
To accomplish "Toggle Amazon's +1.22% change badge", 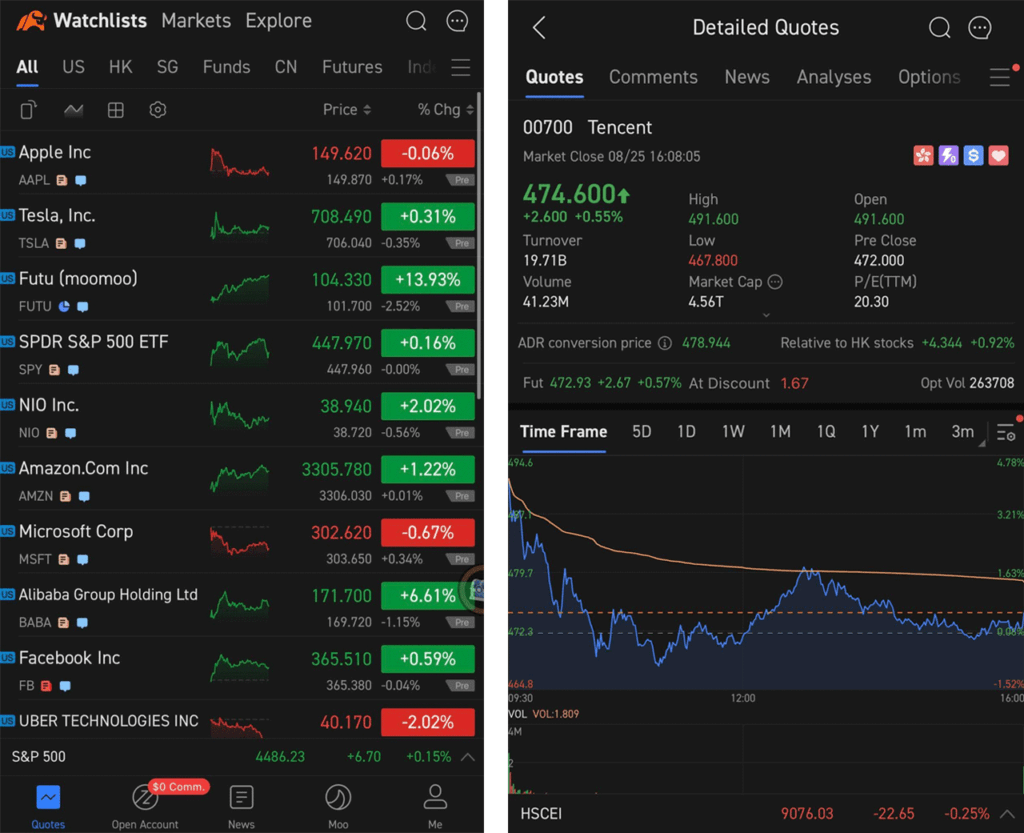I will 428,469.
